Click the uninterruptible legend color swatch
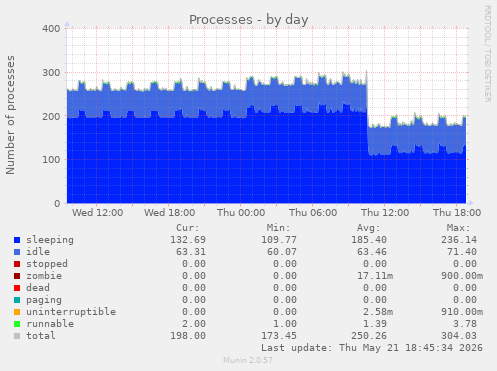497x371 pixels. tap(17, 312)
